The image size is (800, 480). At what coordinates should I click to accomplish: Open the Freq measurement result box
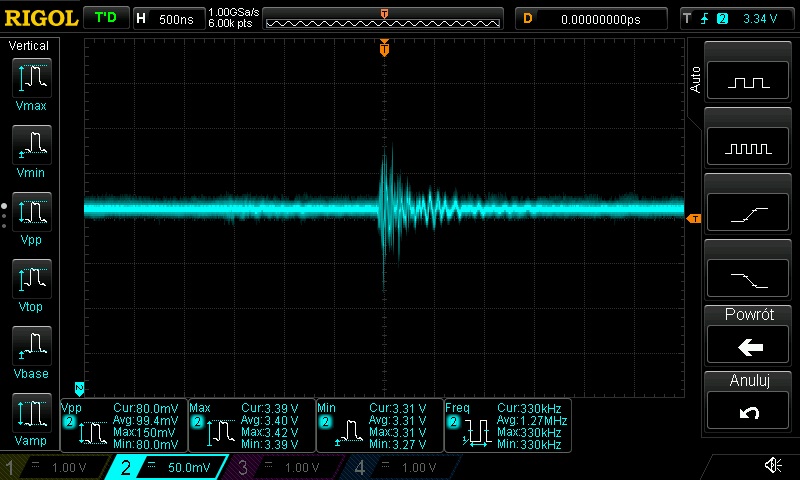[x=508, y=426]
